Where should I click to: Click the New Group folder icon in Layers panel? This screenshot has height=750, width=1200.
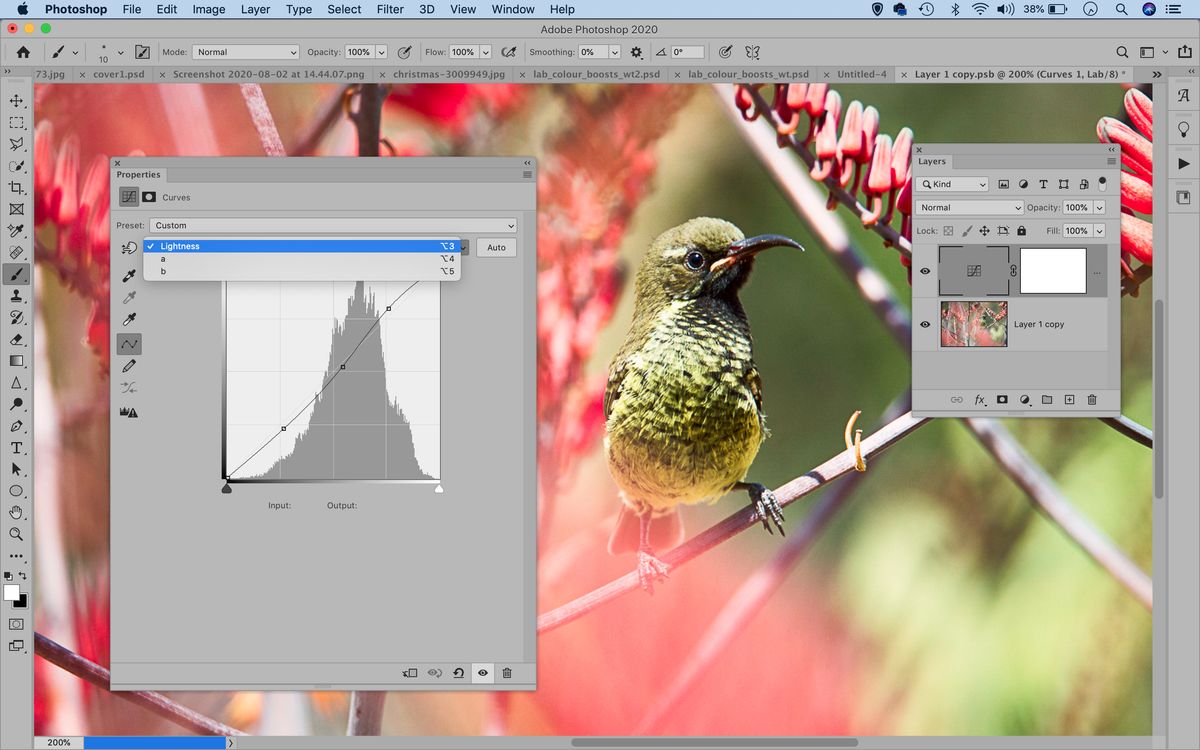(x=1047, y=400)
